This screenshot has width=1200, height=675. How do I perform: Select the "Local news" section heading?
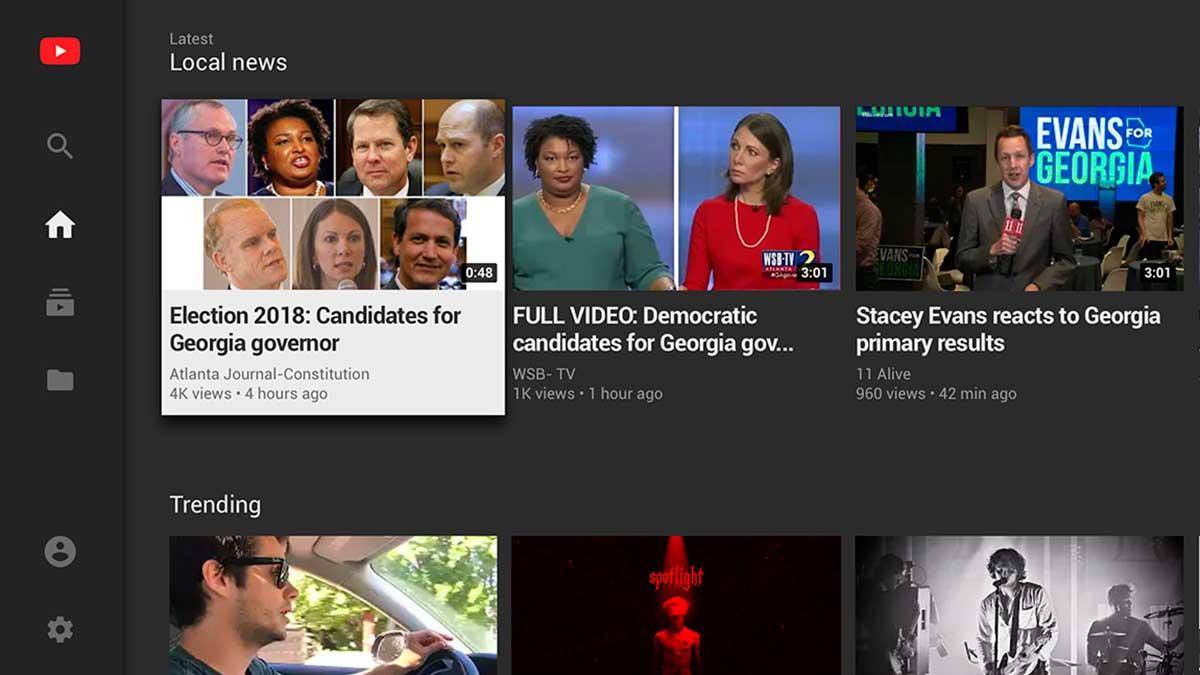point(228,62)
